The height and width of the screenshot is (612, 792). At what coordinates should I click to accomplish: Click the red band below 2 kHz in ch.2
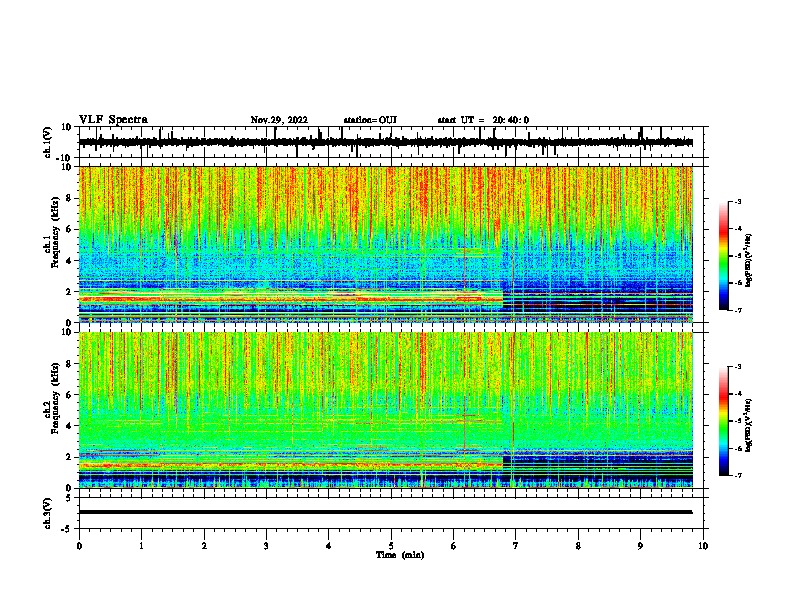tap(291, 465)
